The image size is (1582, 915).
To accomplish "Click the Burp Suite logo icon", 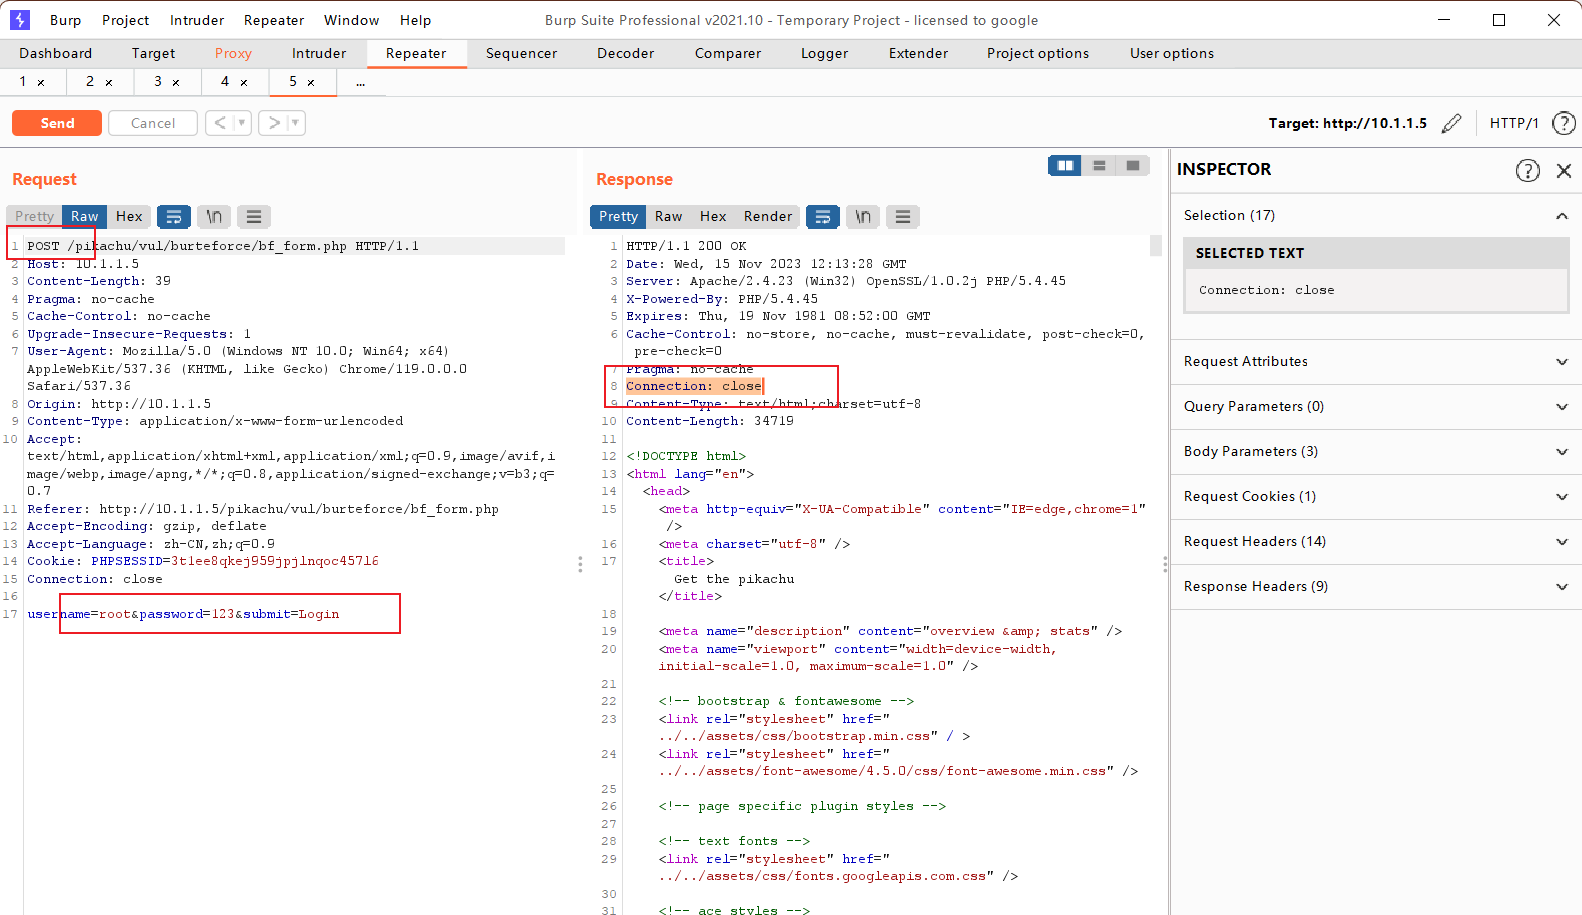I will (20, 20).
